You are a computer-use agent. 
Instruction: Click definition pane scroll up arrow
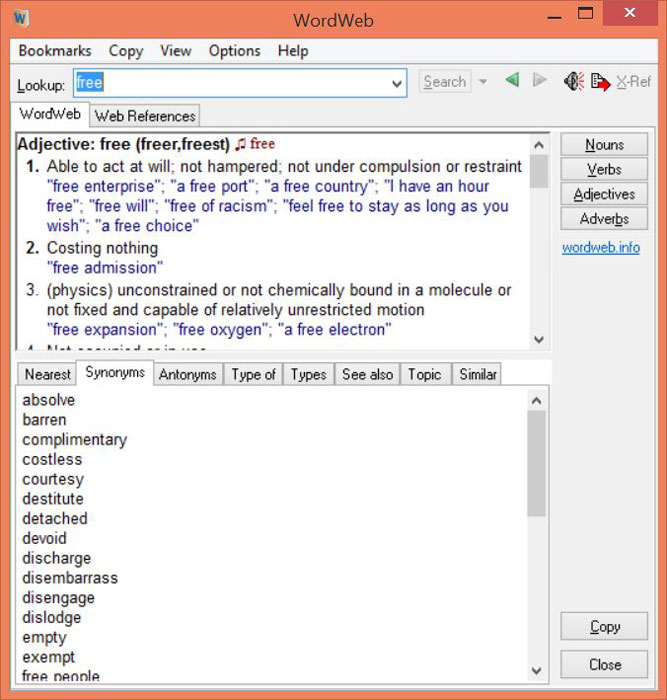[x=539, y=145]
